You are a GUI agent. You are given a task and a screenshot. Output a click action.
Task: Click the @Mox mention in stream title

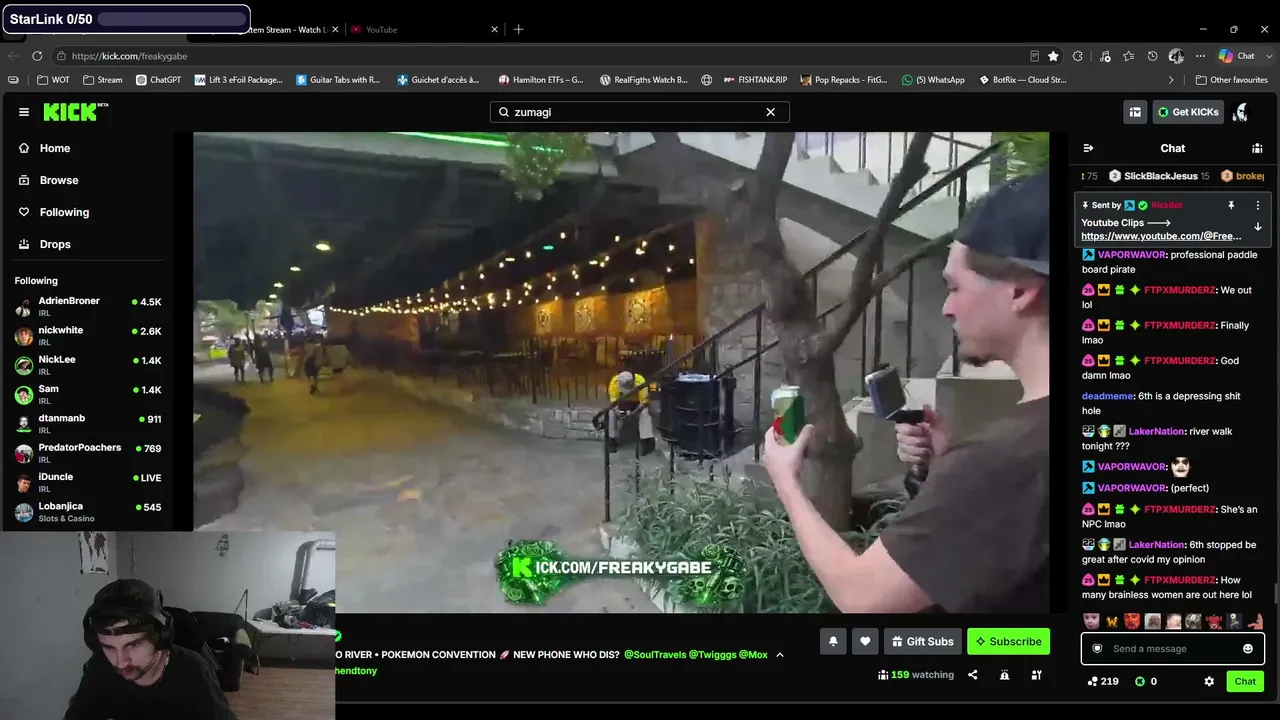pyautogui.click(x=753, y=655)
